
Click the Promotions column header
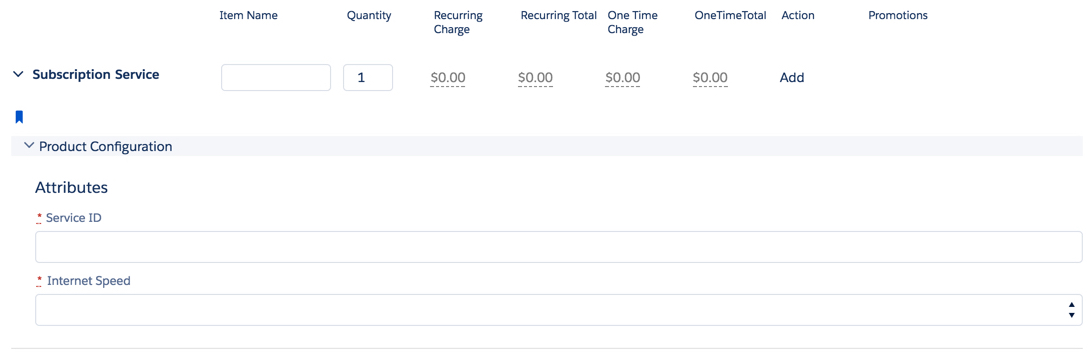[x=898, y=15]
